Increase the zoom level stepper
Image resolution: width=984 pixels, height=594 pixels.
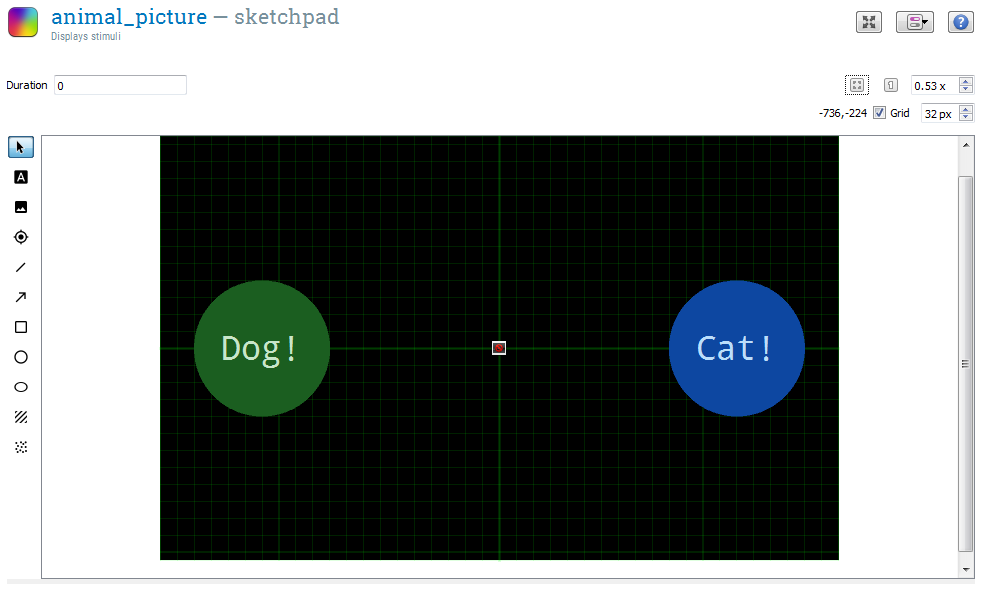click(966, 81)
